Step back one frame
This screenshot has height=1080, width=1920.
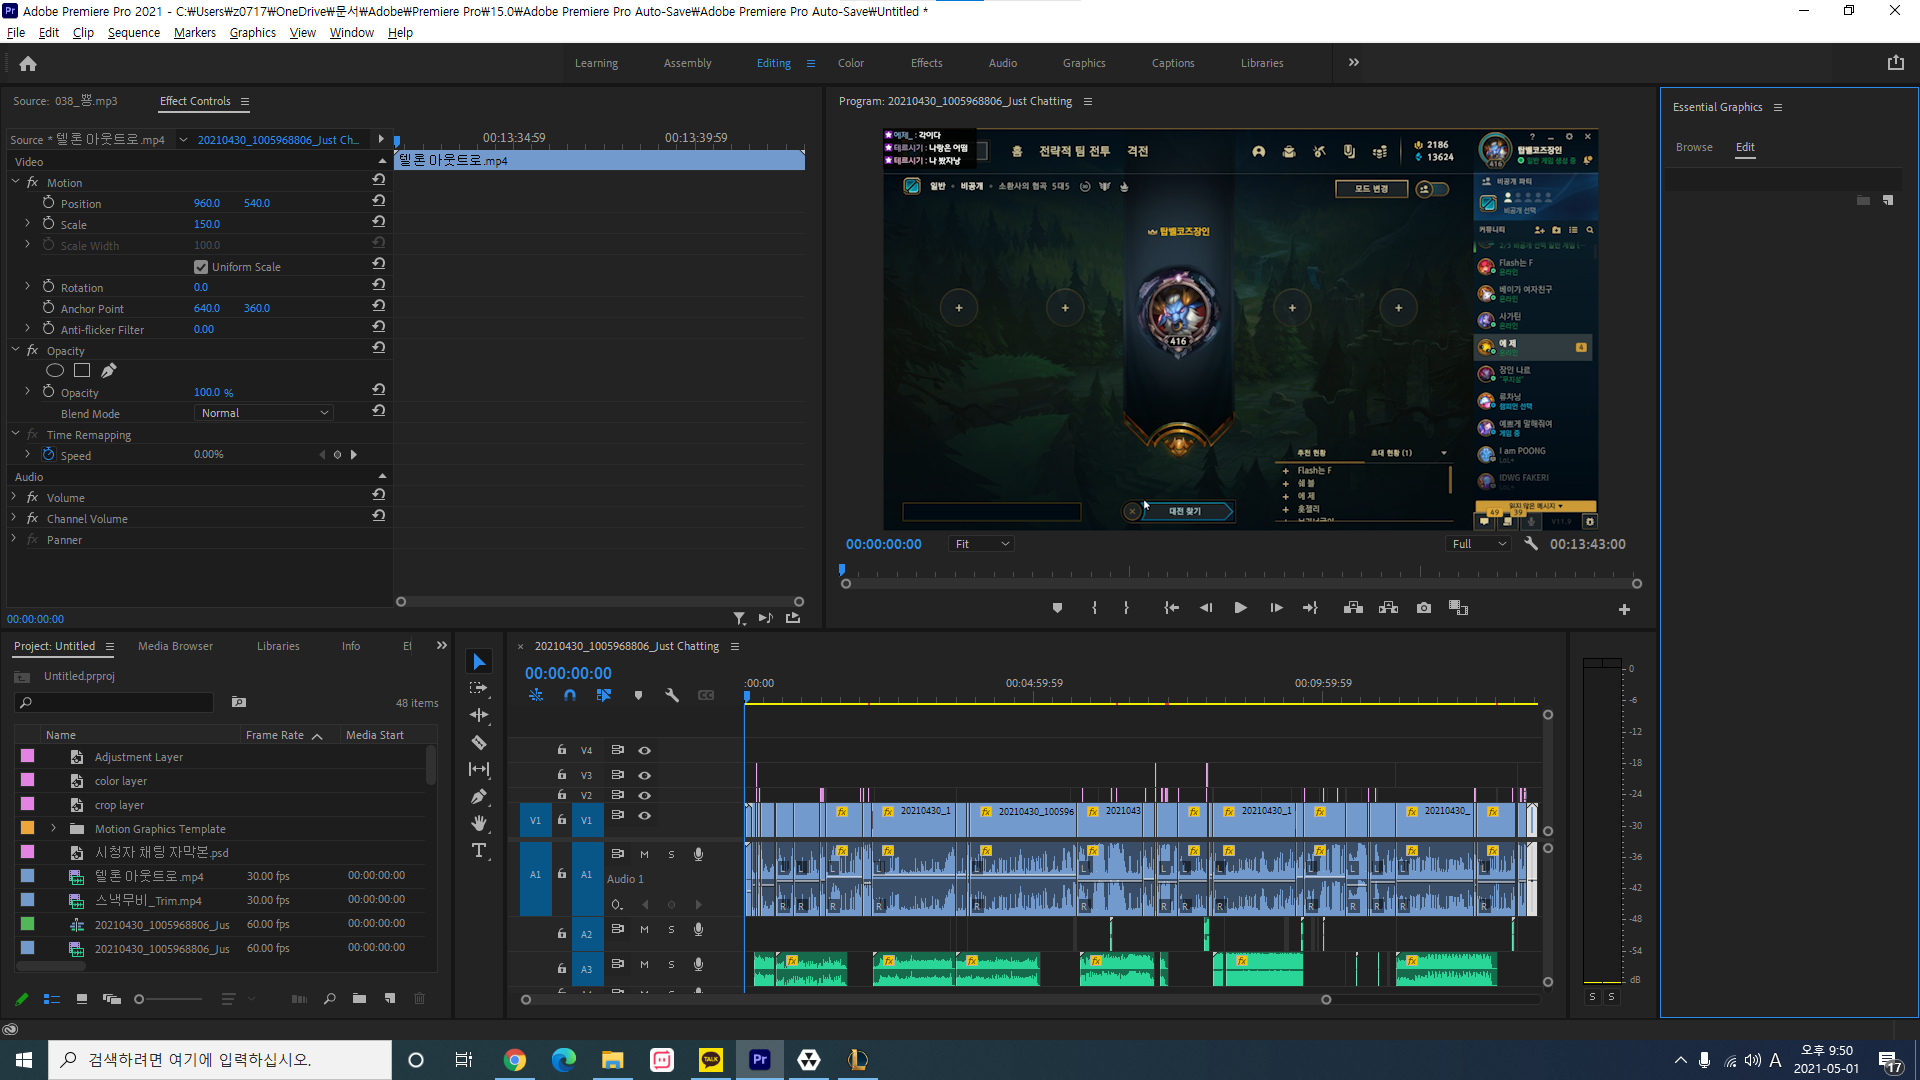1206,608
